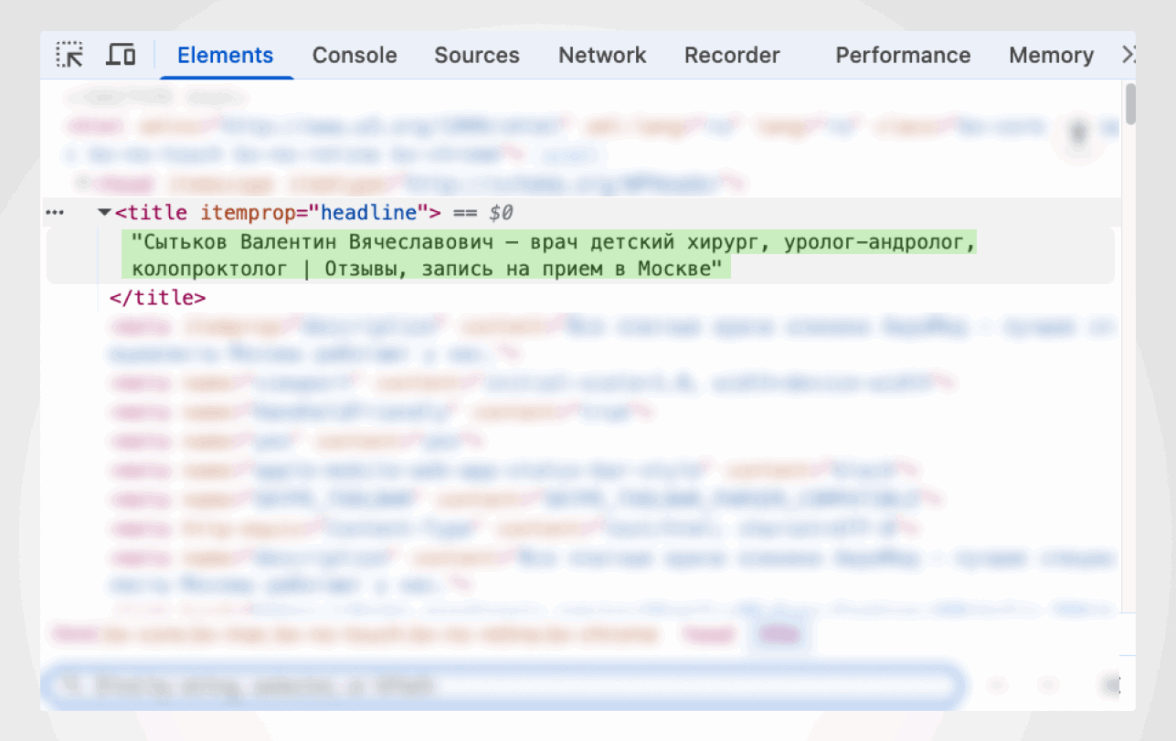The height and width of the screenshot is (741, 1176).
Task: Click the "headline" attribute value
Action: [367, 212]
